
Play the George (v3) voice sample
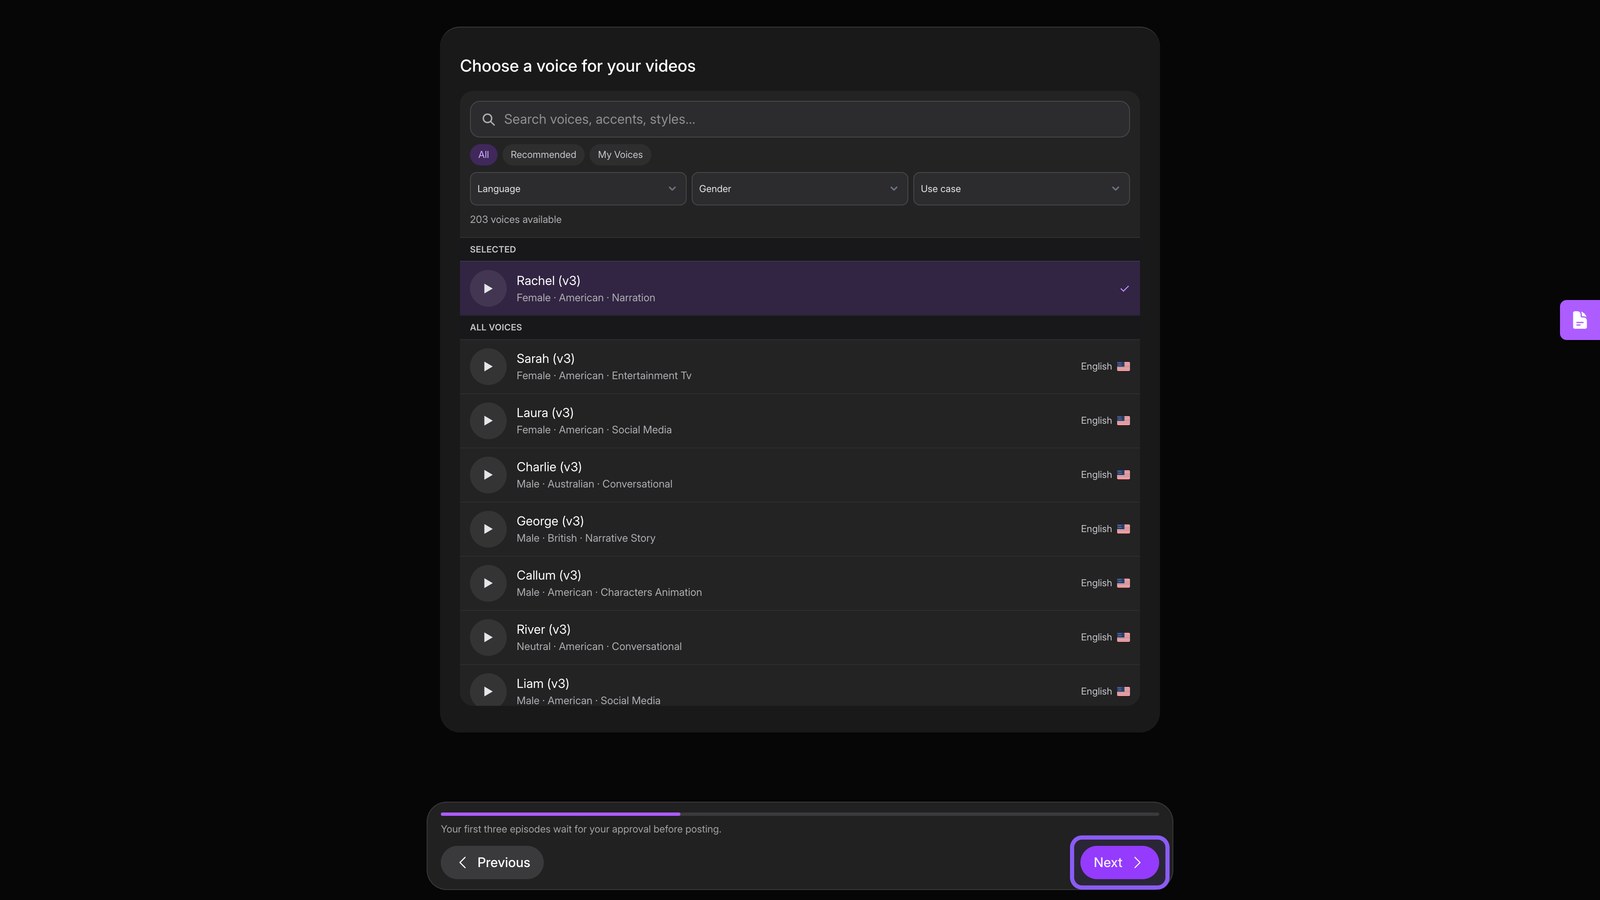point(488,529)
